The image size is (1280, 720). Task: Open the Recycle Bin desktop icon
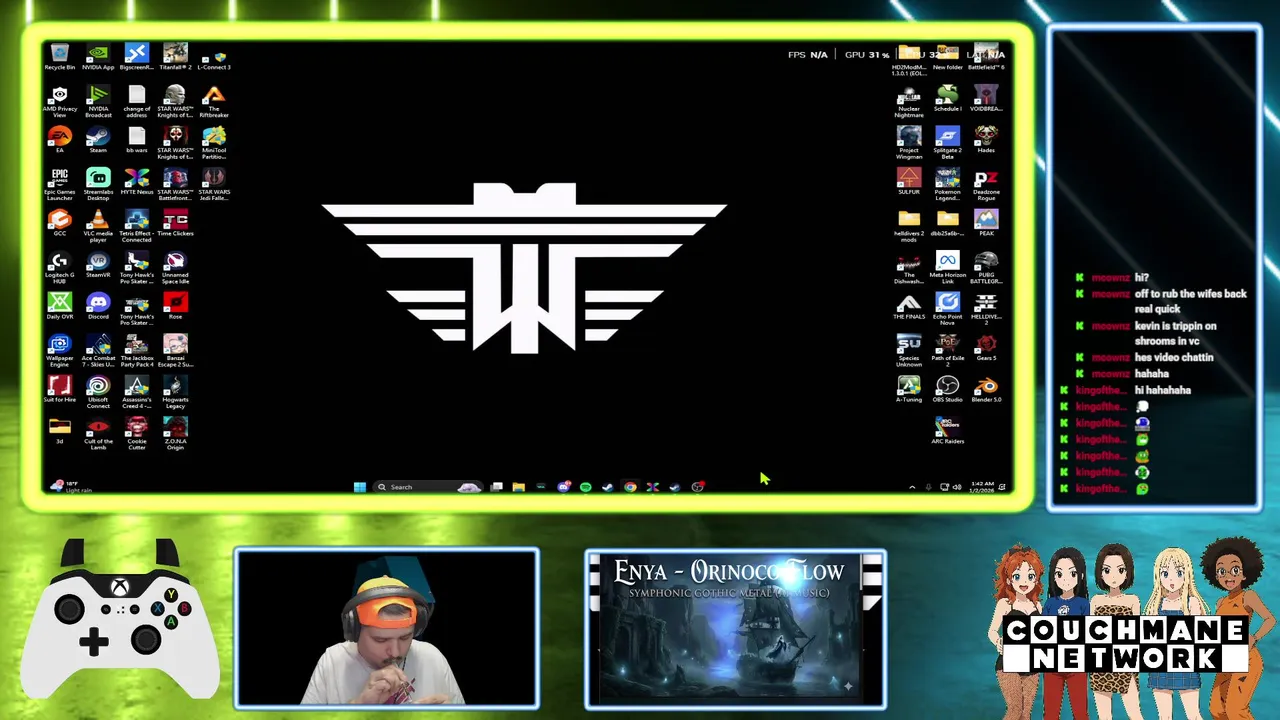point(59,56)
